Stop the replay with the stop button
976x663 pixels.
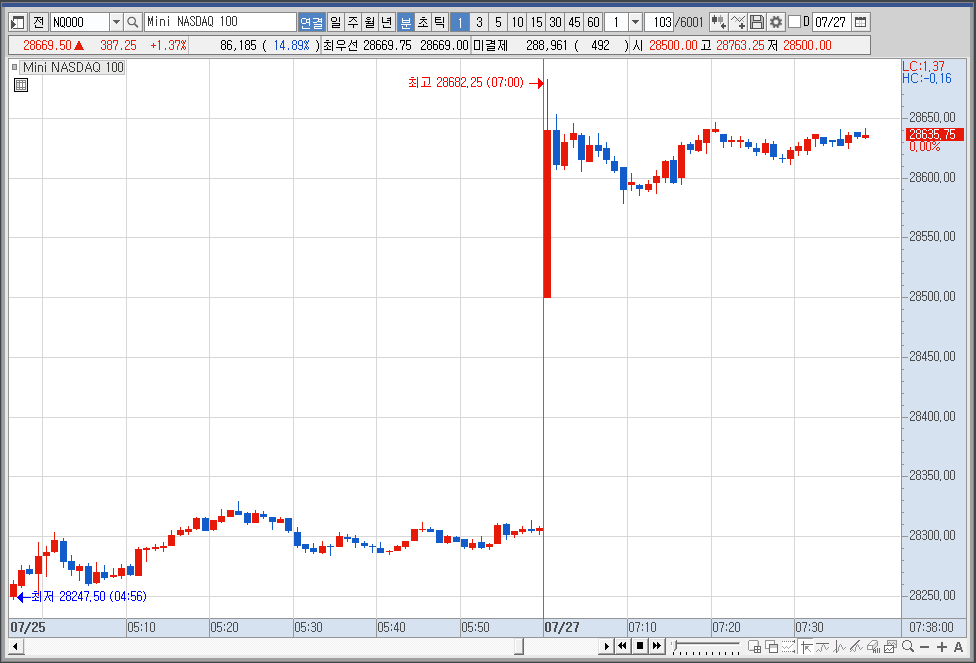pyautogui.click(x=639, y=646)
